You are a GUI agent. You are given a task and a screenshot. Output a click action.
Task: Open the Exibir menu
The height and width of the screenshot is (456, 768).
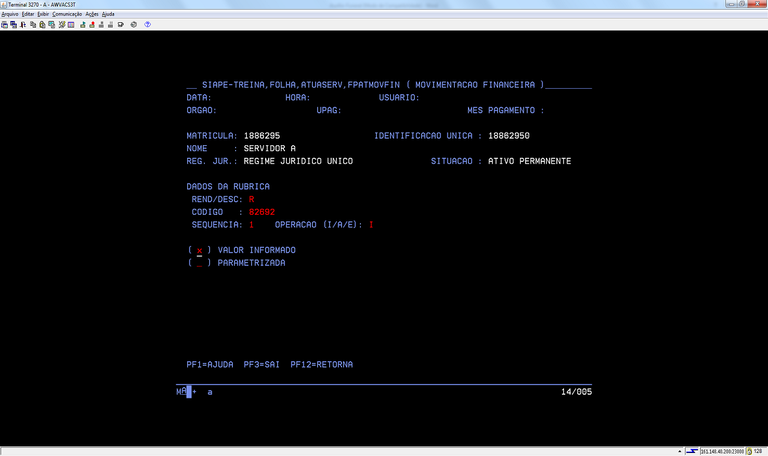(x=43, y=14)
